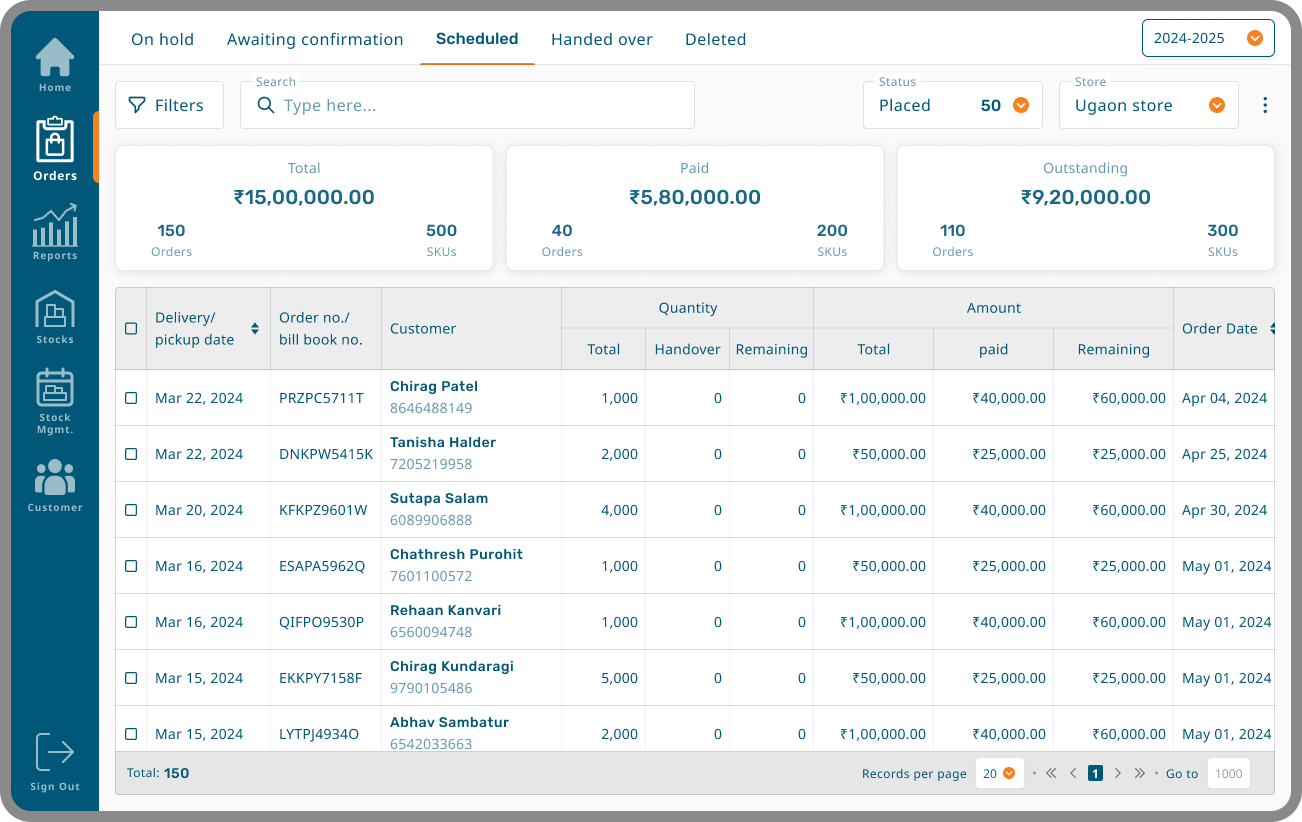
Task: Open customer Tanisha Halder's name link
Action: tap(443, 442)
